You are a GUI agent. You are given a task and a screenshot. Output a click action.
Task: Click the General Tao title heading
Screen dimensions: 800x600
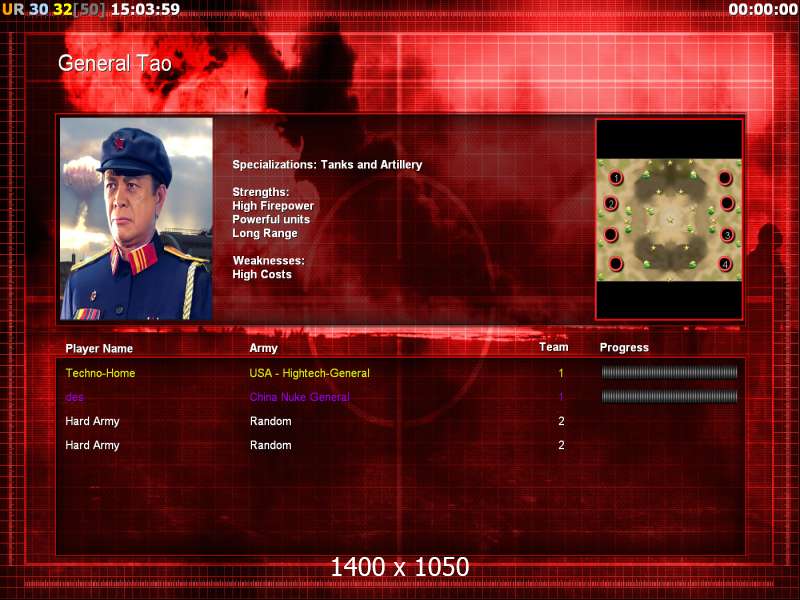(x=115, y=63)
